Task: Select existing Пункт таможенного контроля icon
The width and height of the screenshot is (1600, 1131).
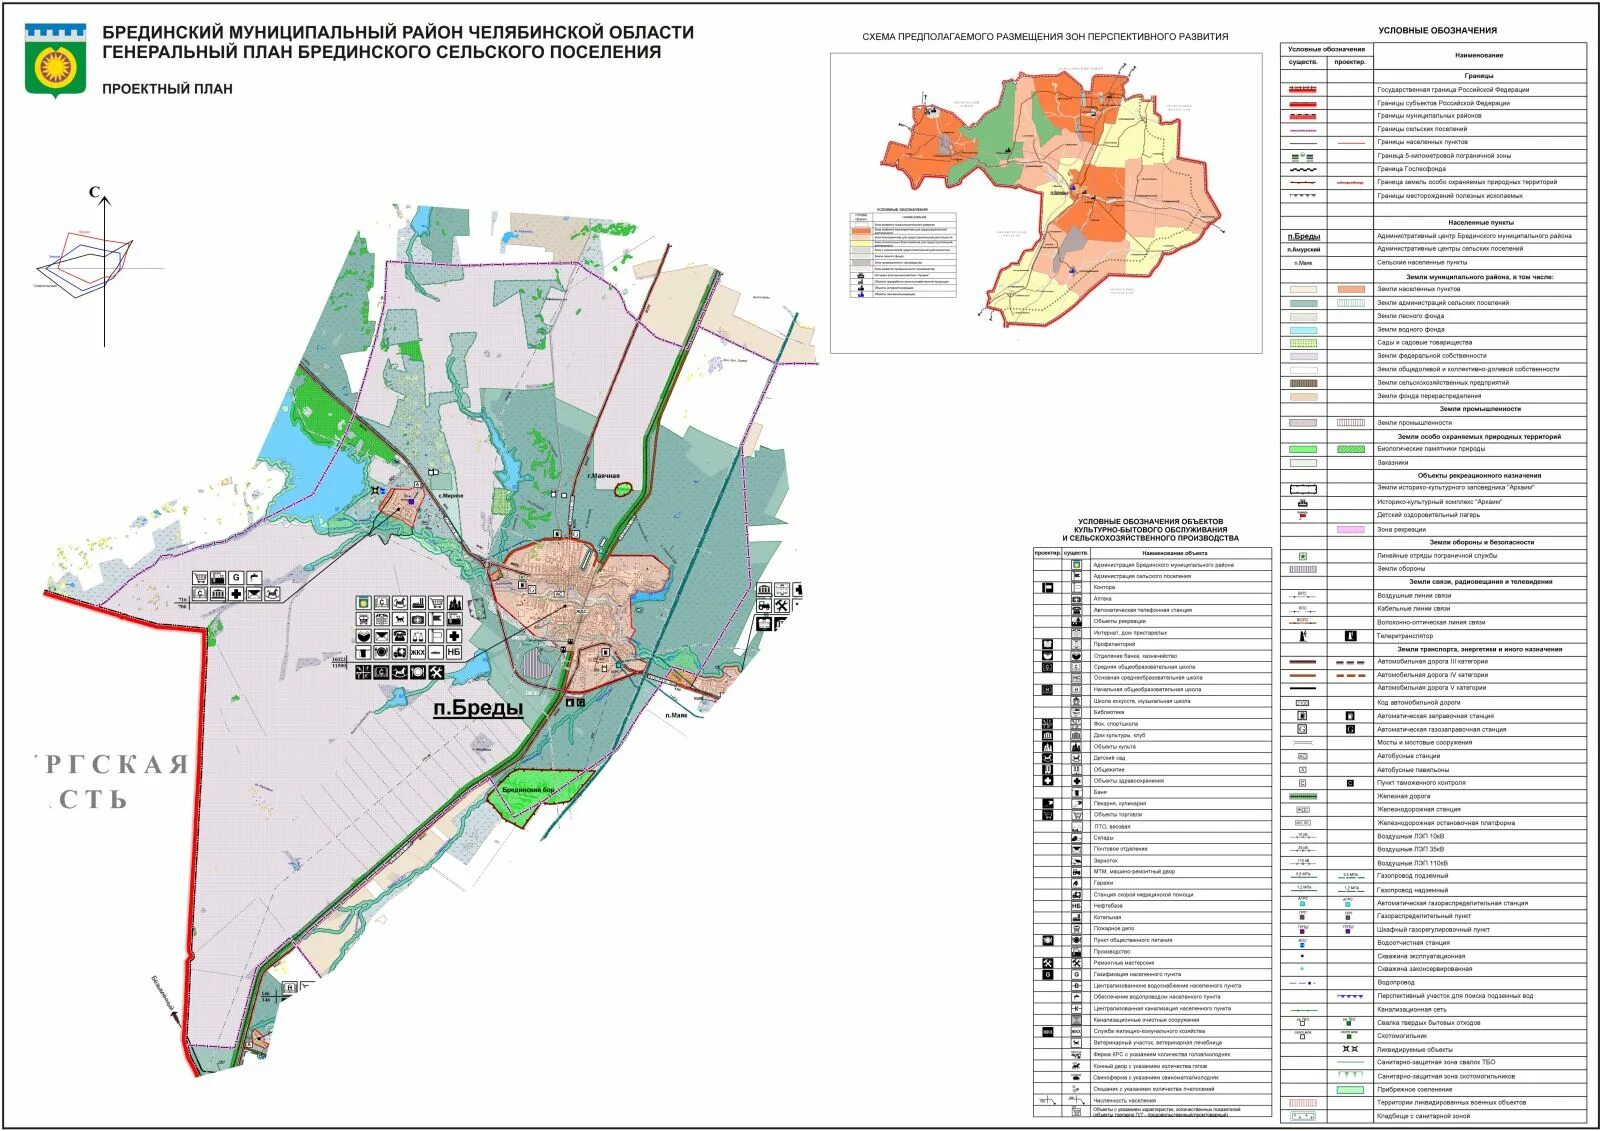Action: click(1303, 783)
